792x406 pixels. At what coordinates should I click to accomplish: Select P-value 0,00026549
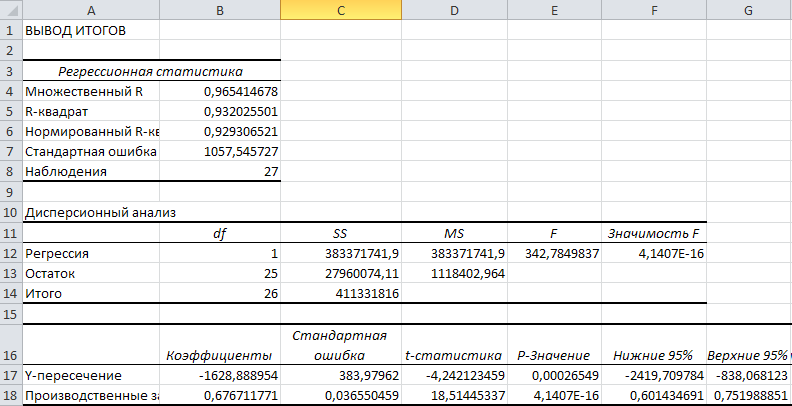click(x=554, y=375)
